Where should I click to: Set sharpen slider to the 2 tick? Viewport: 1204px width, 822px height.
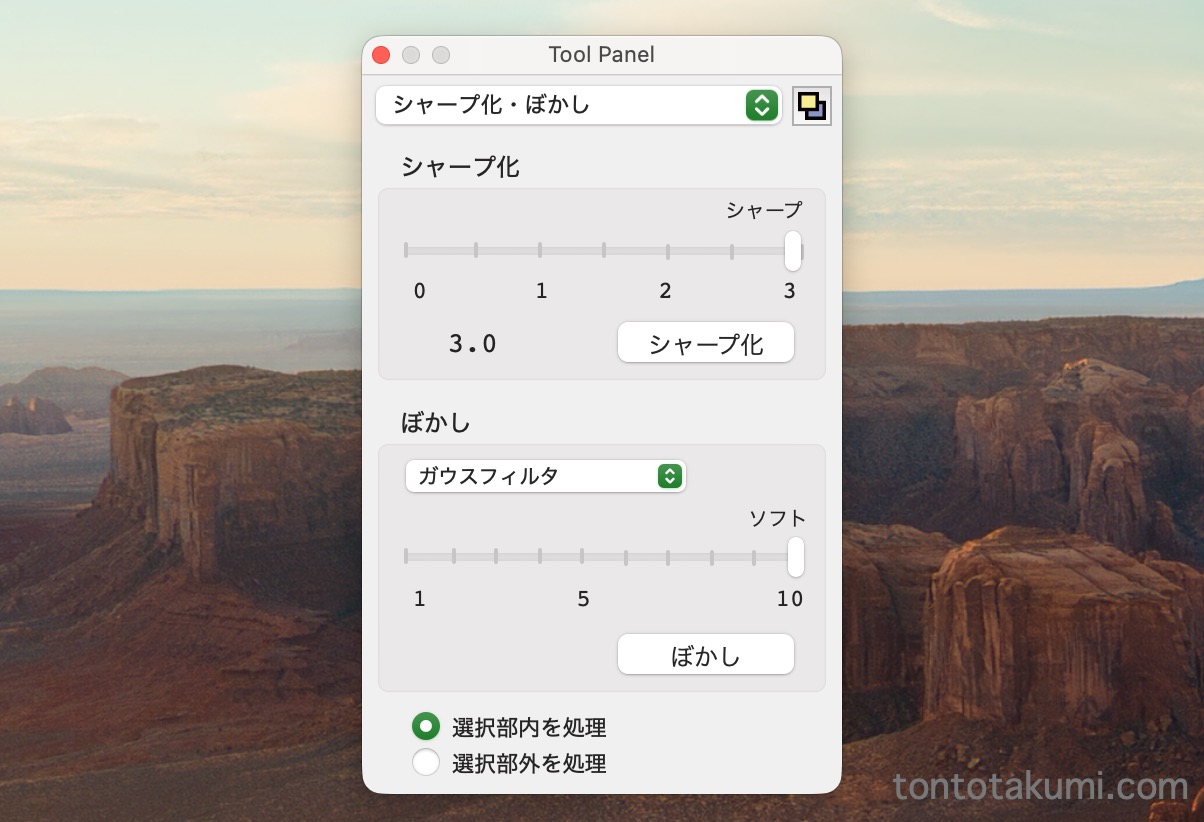coord(667,250)
